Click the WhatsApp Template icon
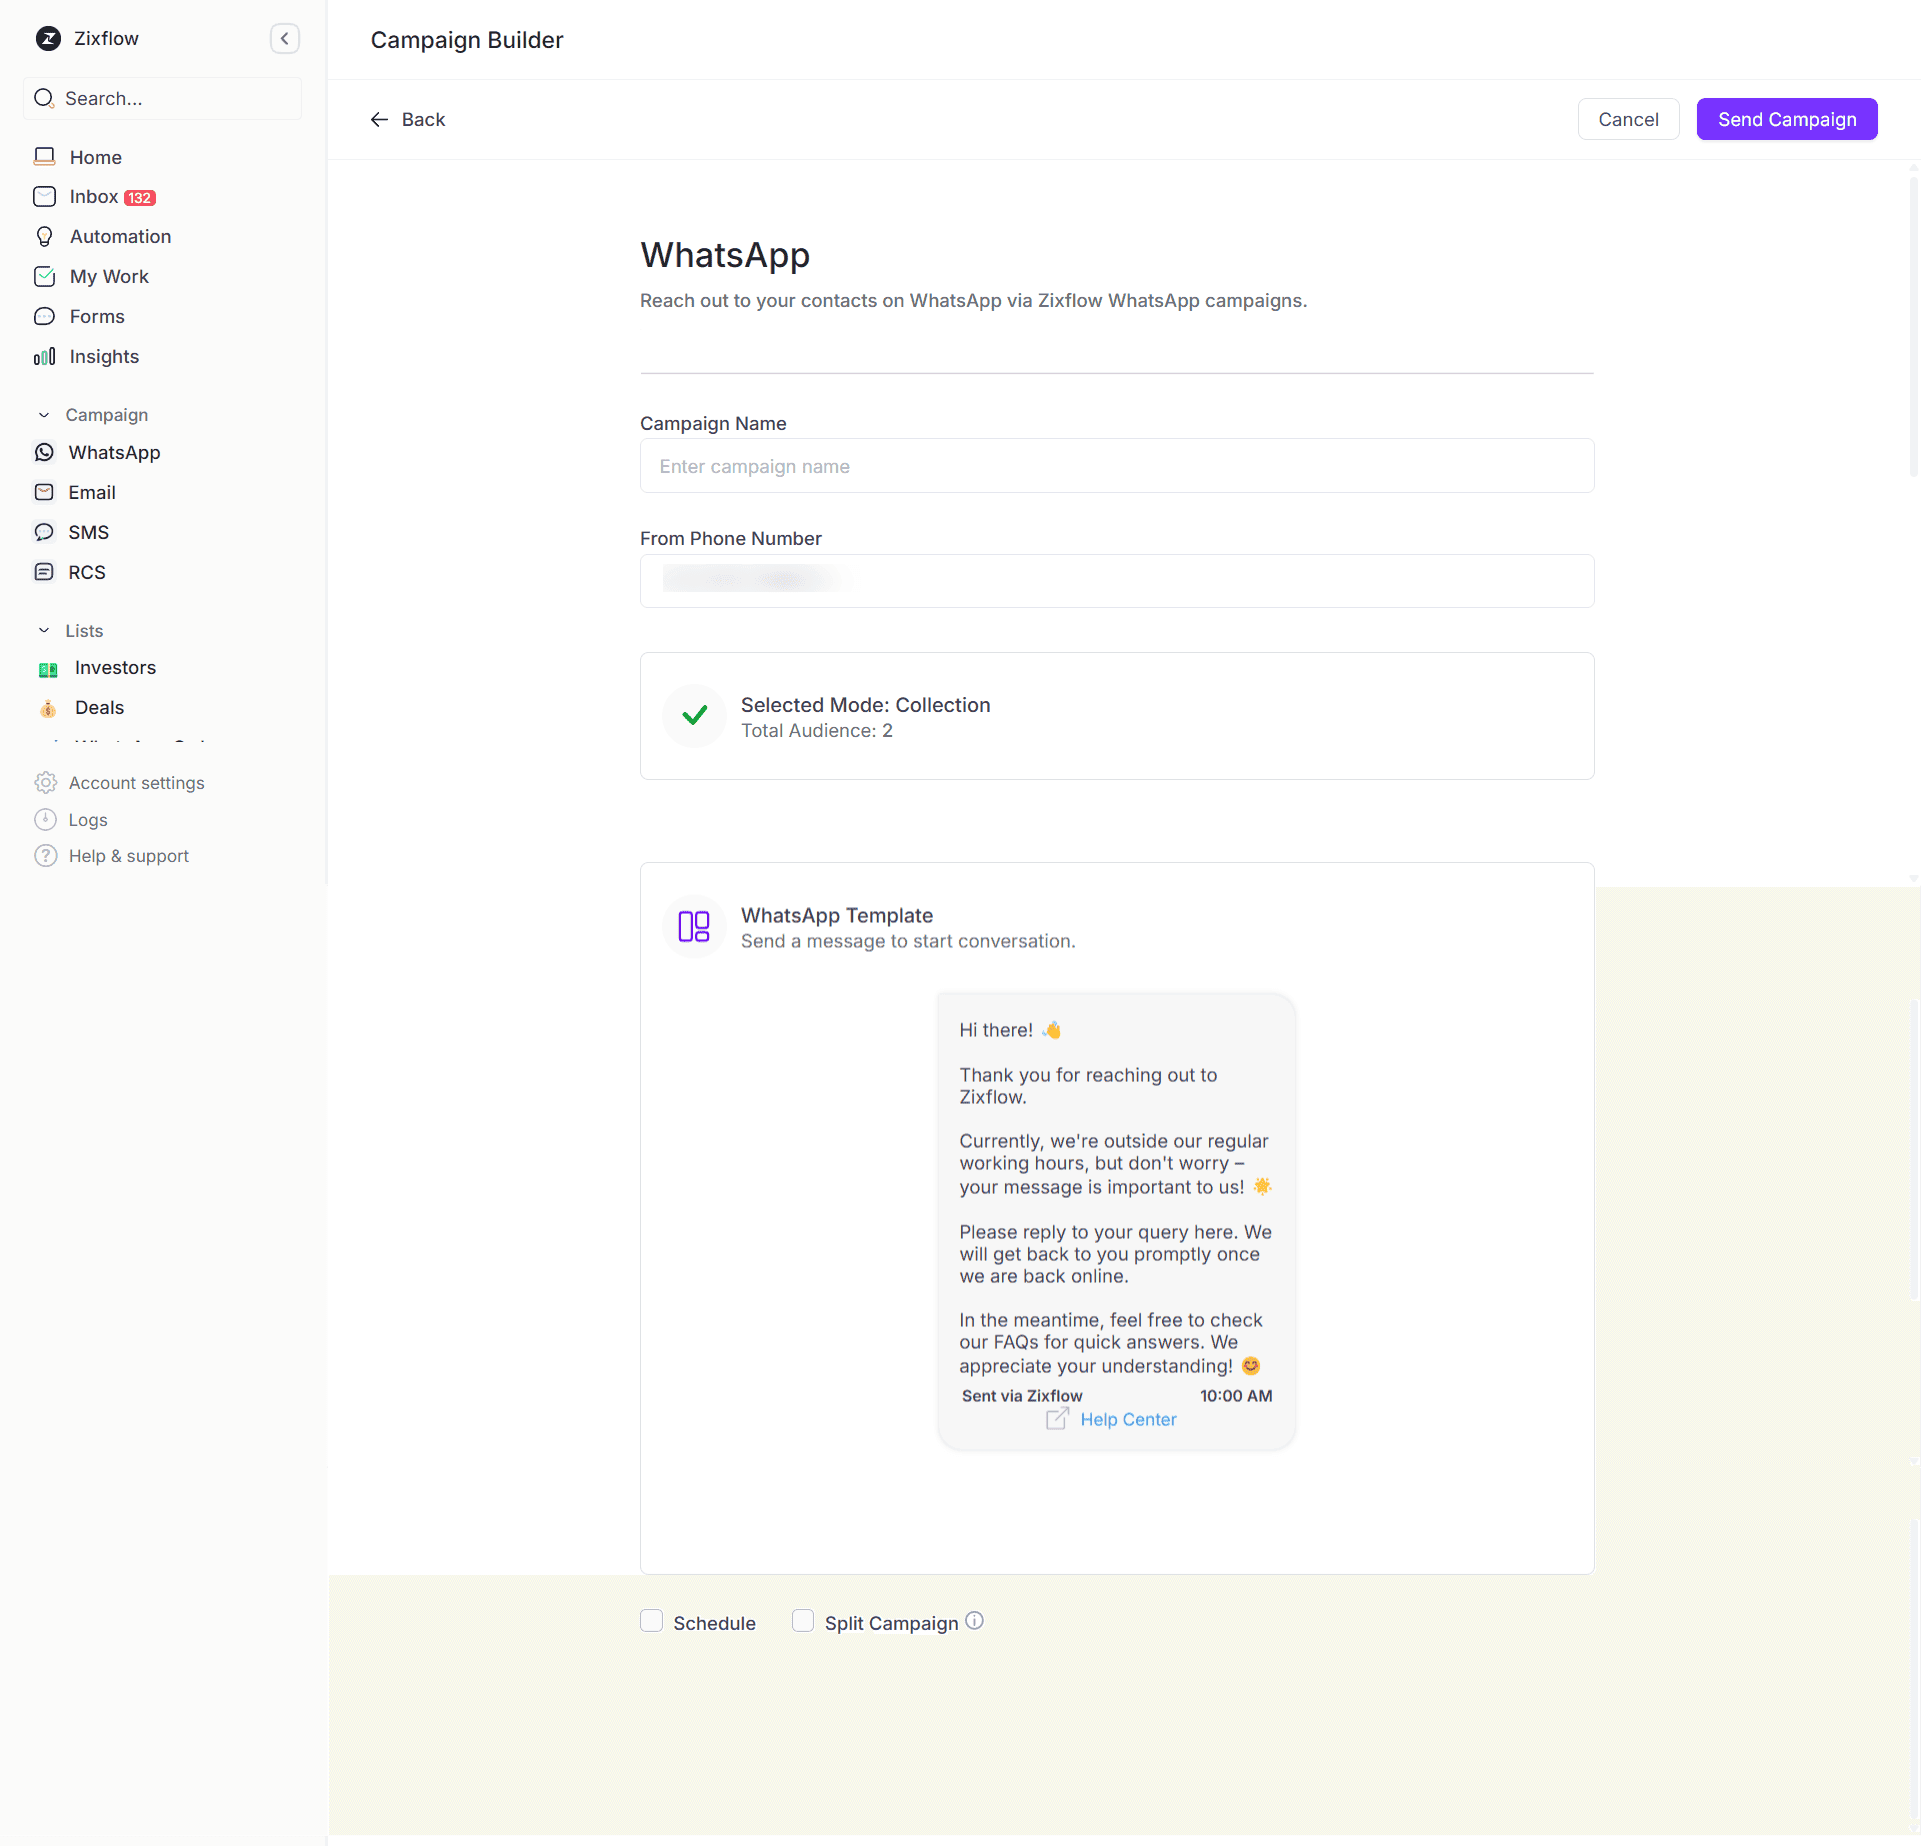 (x=693, y=926)
